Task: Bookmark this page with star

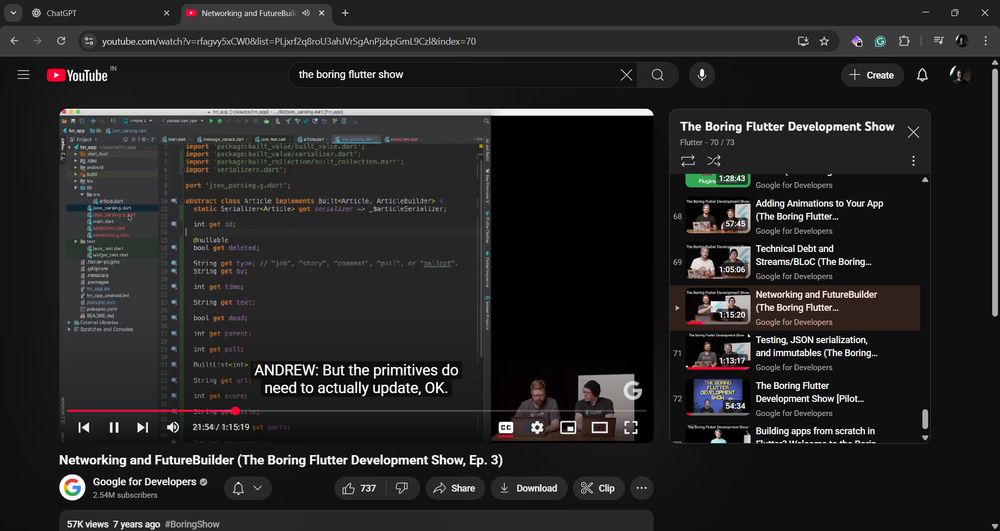Action: coord(824,41)
